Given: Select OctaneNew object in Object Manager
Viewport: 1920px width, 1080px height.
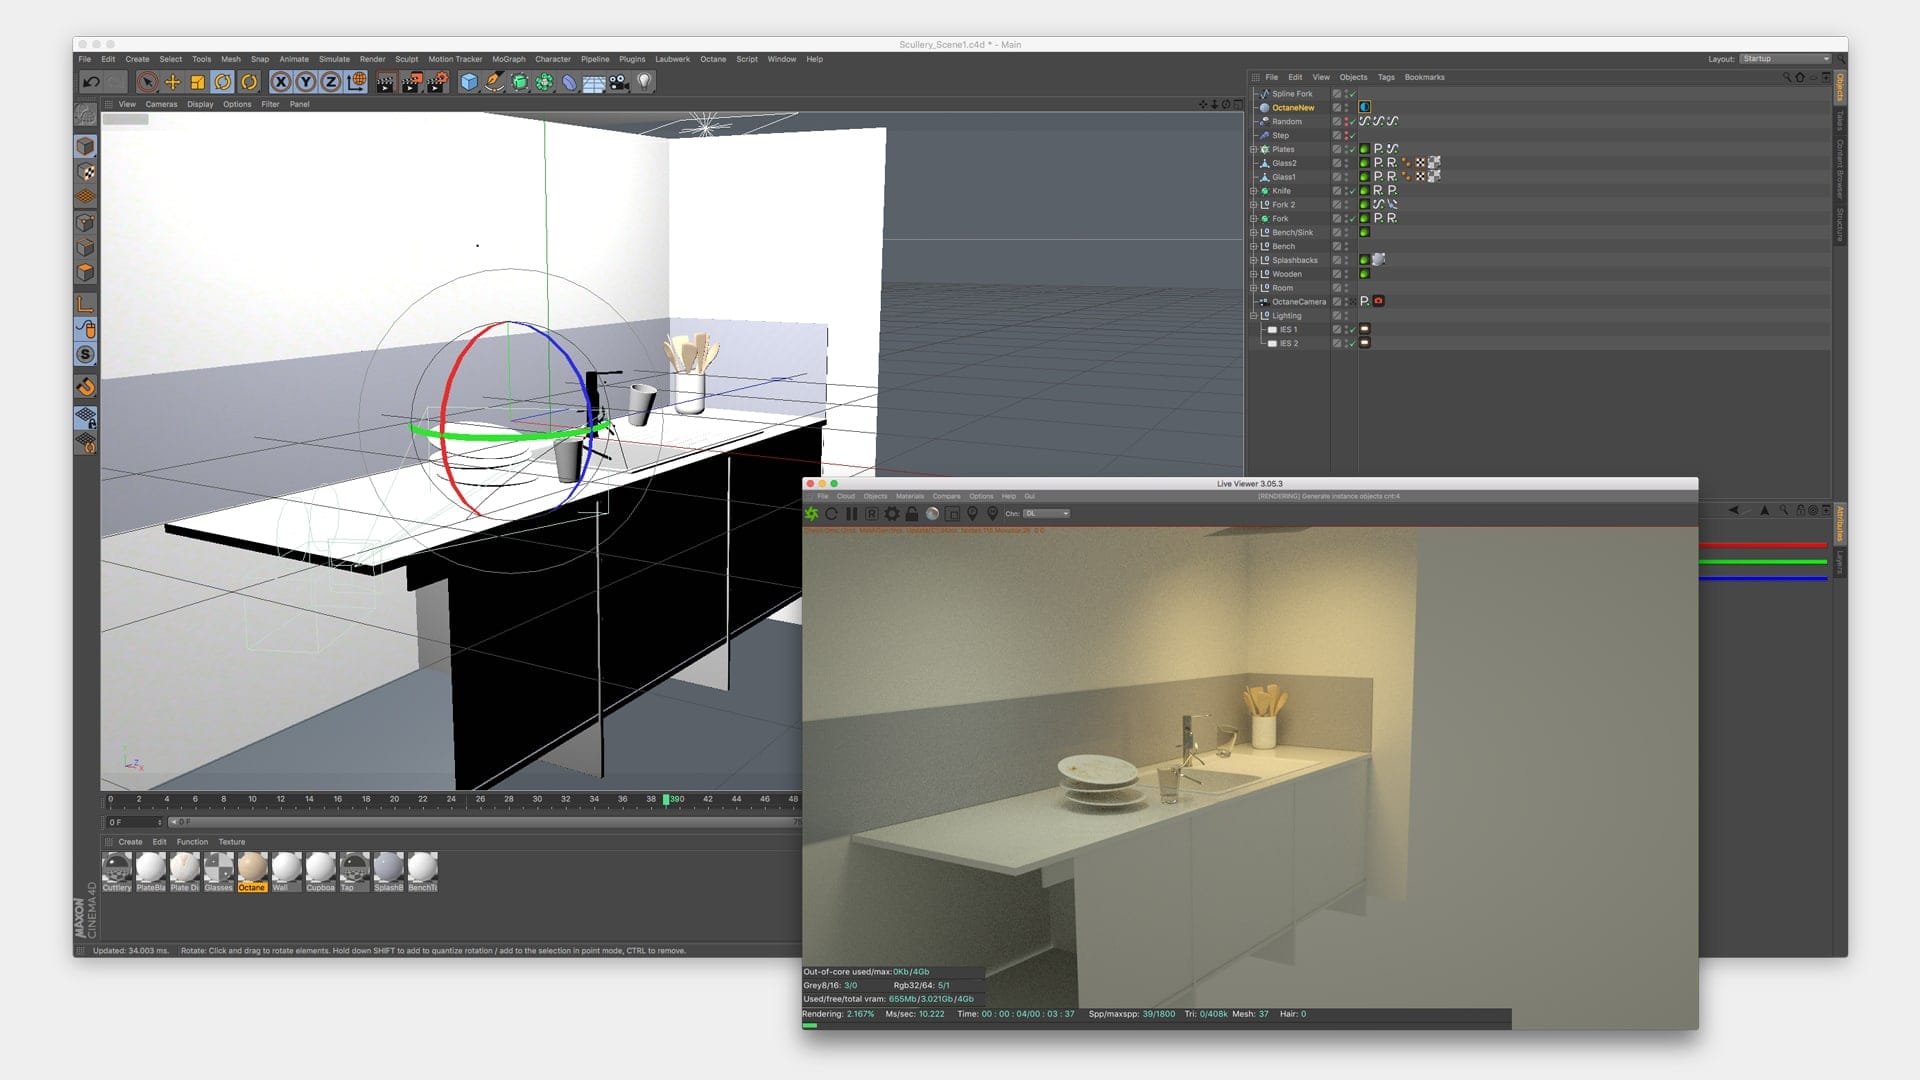Looking at the screenshot, I should click(1293, 108).
